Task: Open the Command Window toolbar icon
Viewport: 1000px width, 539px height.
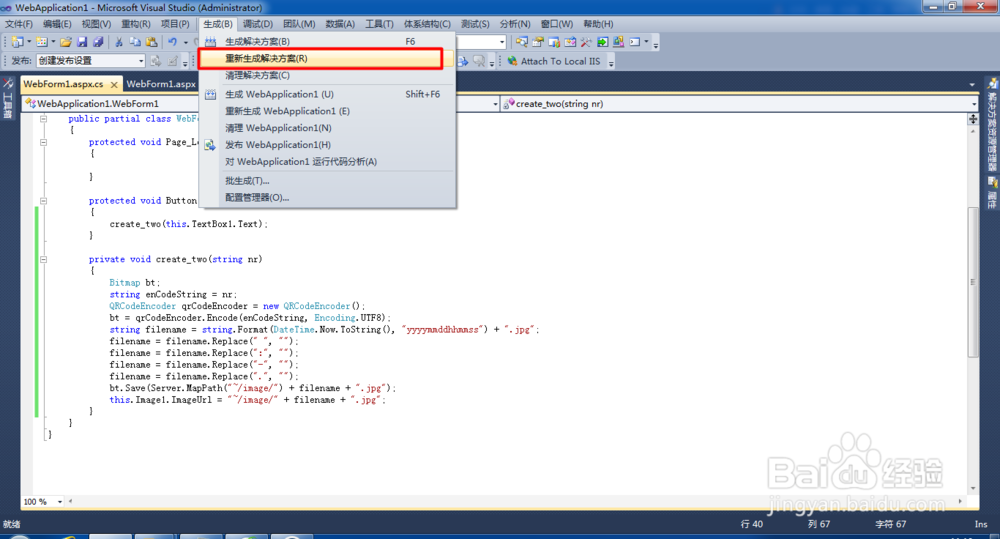Action: pyautogui.click(x=635, y=42)
